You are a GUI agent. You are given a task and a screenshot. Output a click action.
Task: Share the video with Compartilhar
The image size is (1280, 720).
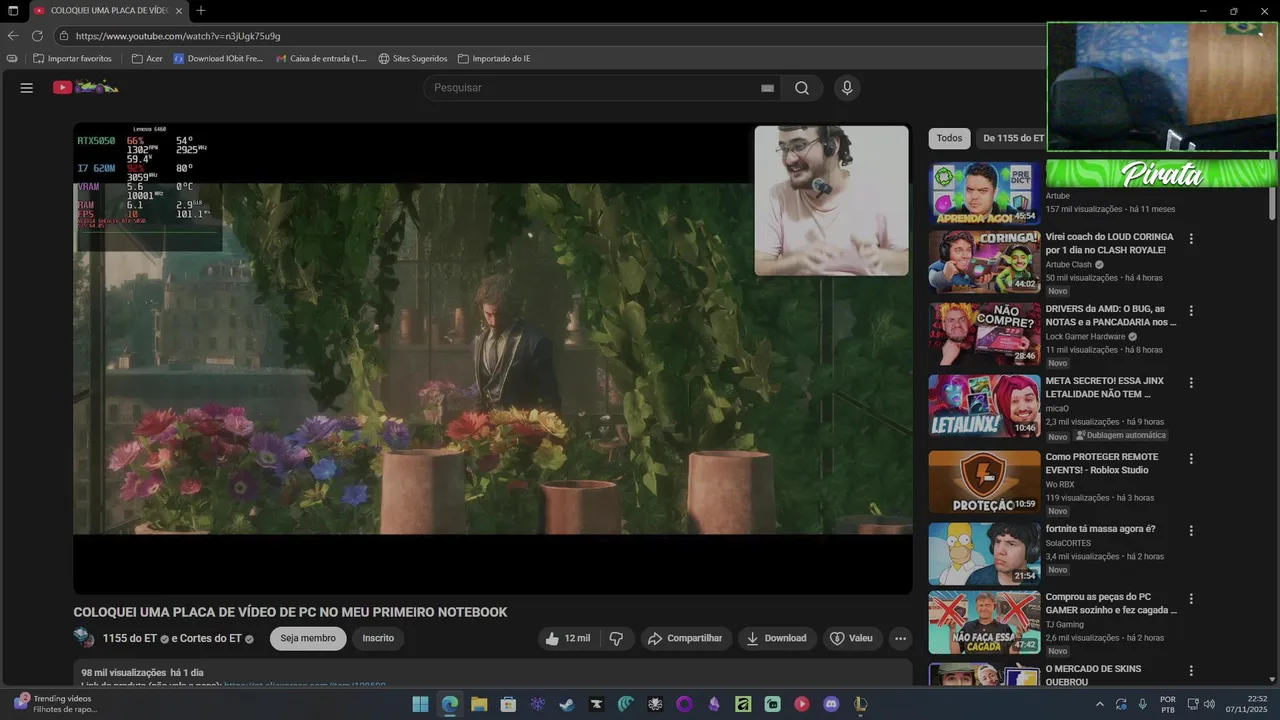click(x=685, y=638)
